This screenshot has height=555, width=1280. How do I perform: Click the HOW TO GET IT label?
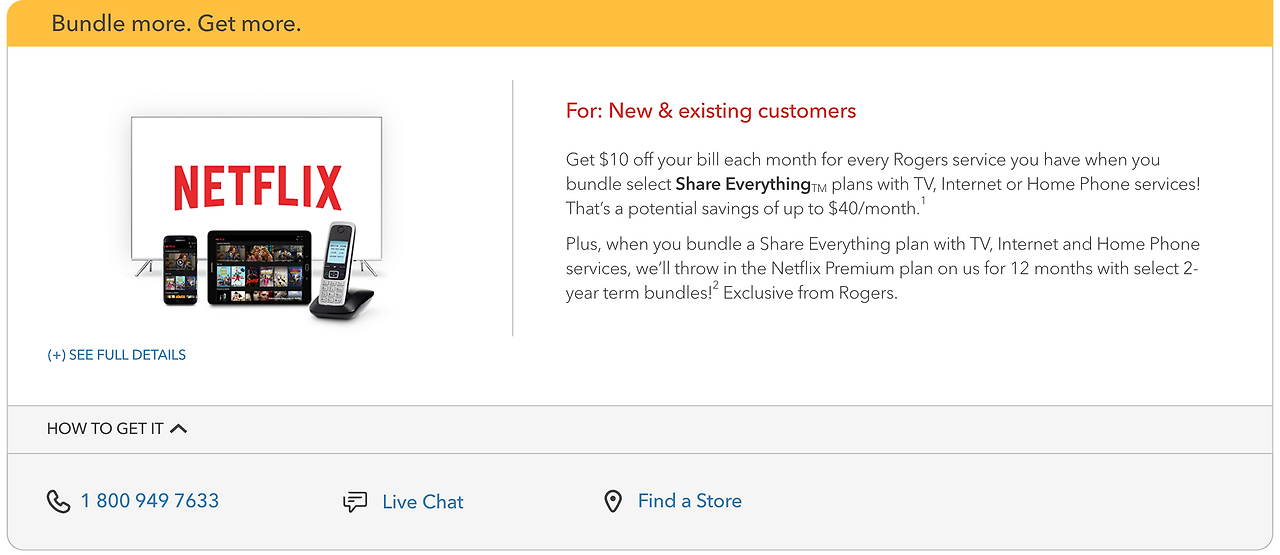[105, 429]
